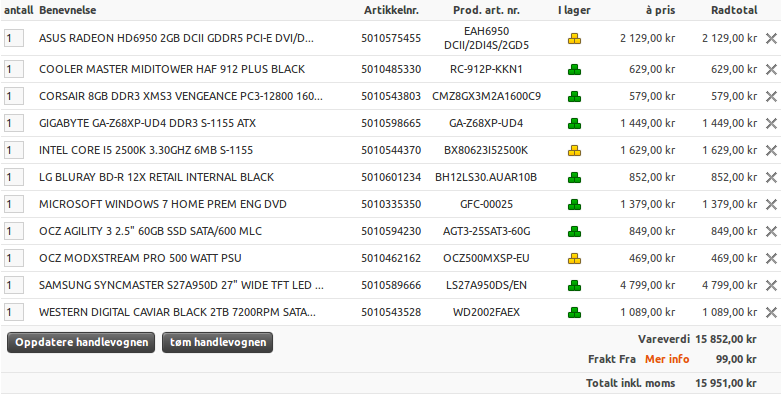Click yellow stock icon for OCZ MODXSTREAM

574,258
